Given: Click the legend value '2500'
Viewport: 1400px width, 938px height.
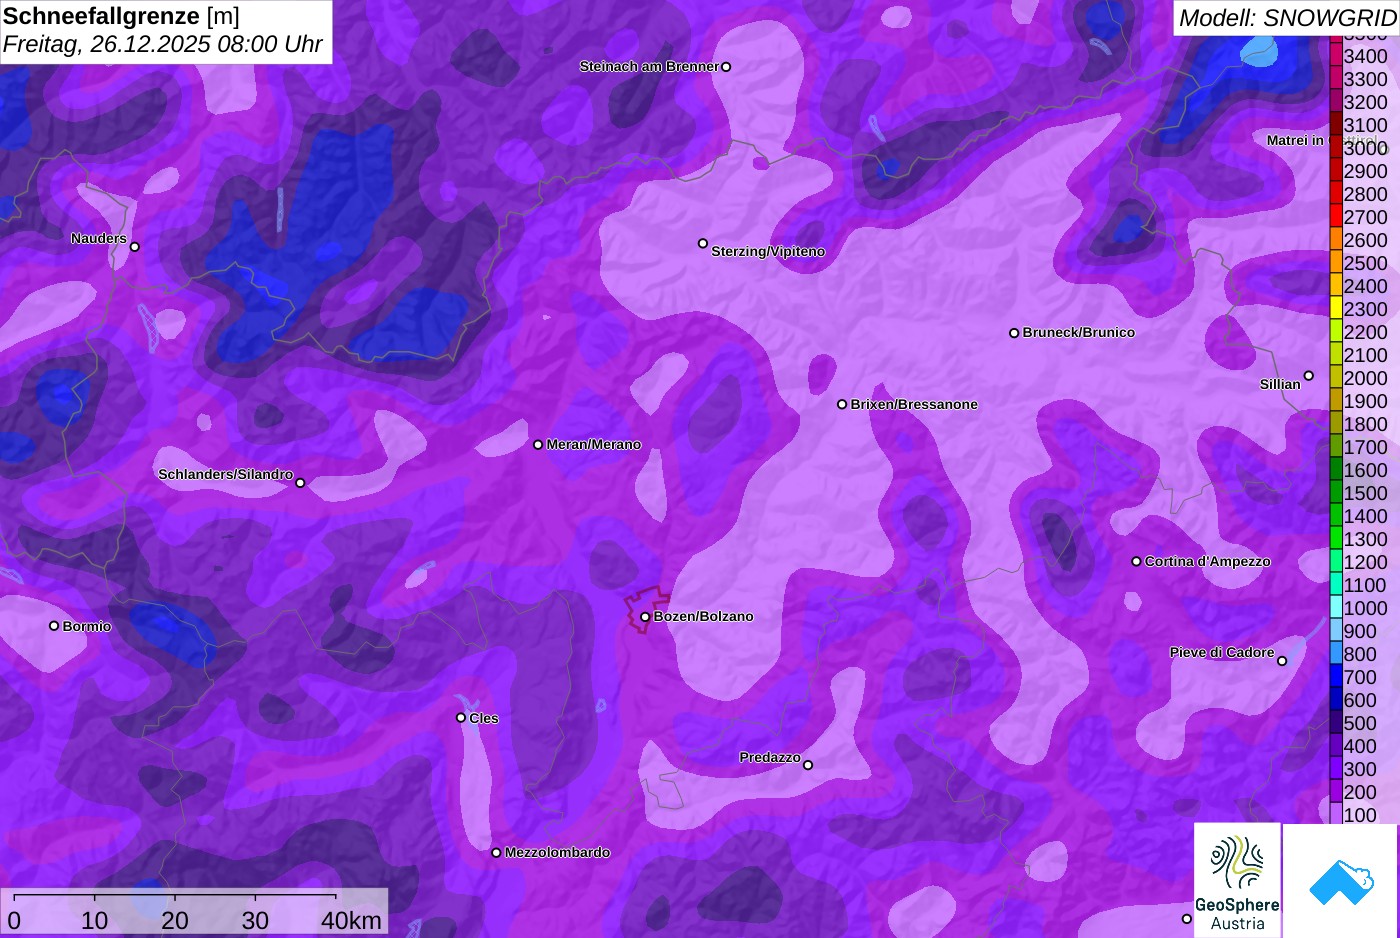Looking at the screenshot, I should [x=1365, y=263].
